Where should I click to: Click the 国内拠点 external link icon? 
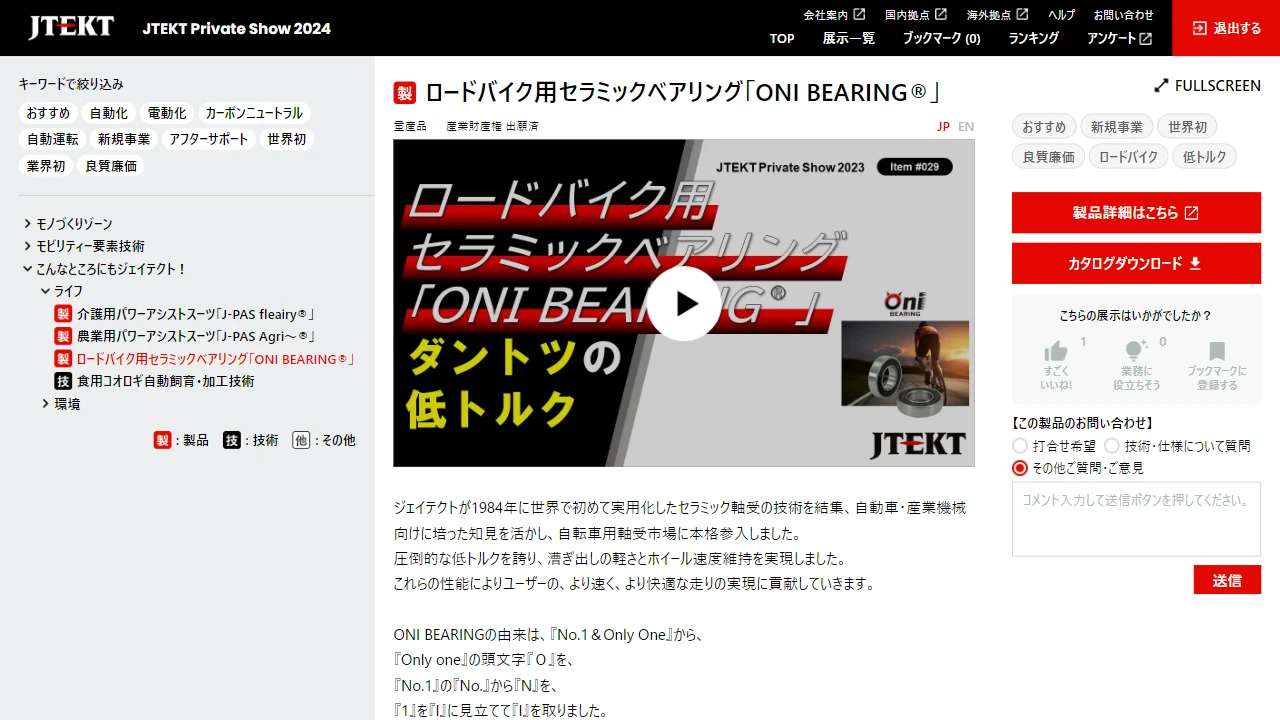[x=941, y=15]
